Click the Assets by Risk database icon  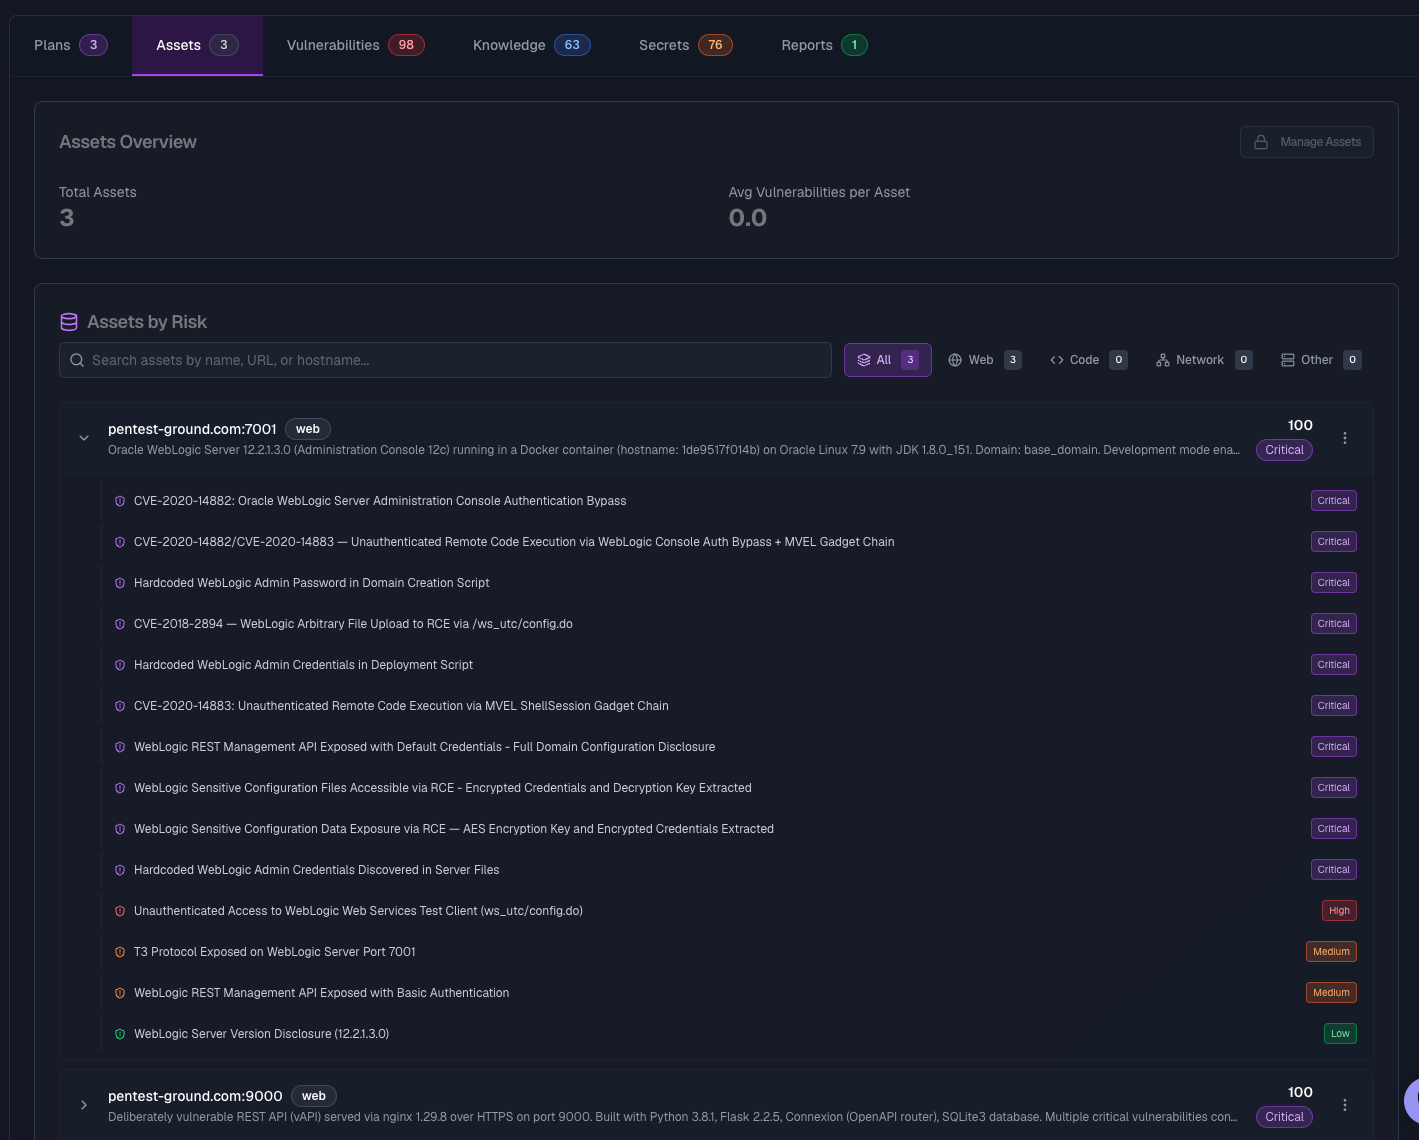[69, 322]
